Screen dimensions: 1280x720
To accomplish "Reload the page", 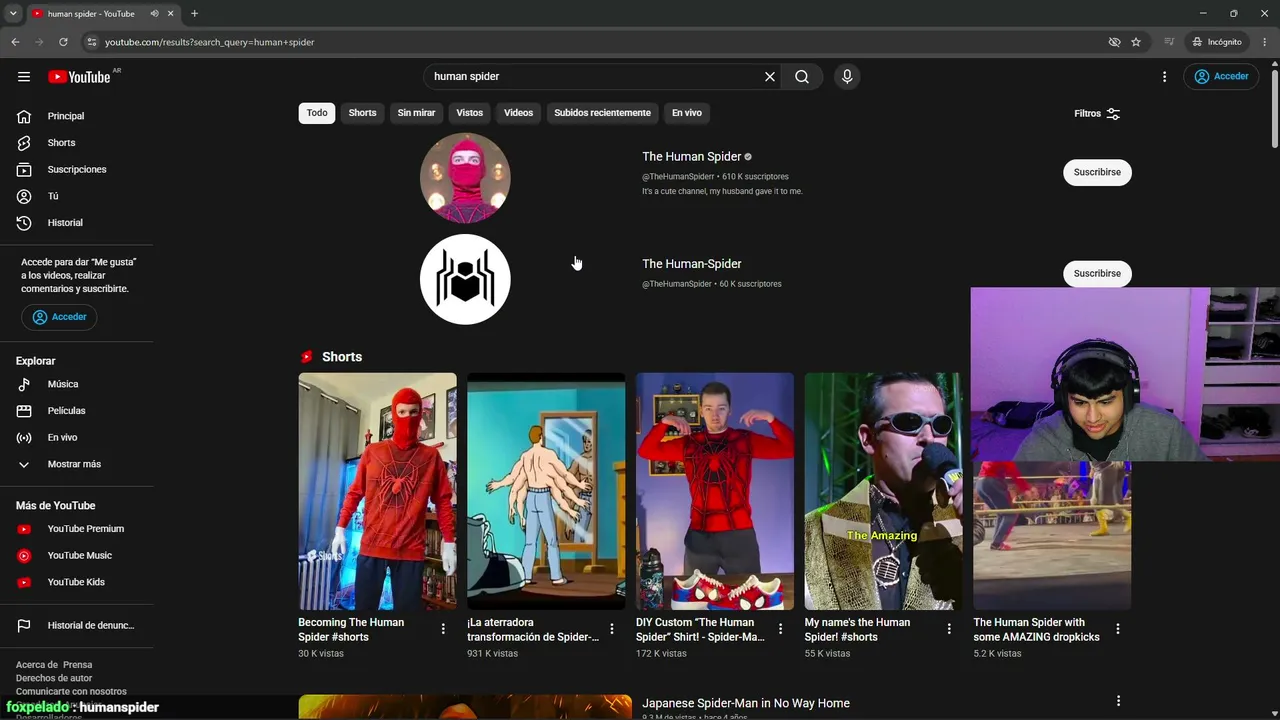I will pyautogui.click(x=63, y=42).
